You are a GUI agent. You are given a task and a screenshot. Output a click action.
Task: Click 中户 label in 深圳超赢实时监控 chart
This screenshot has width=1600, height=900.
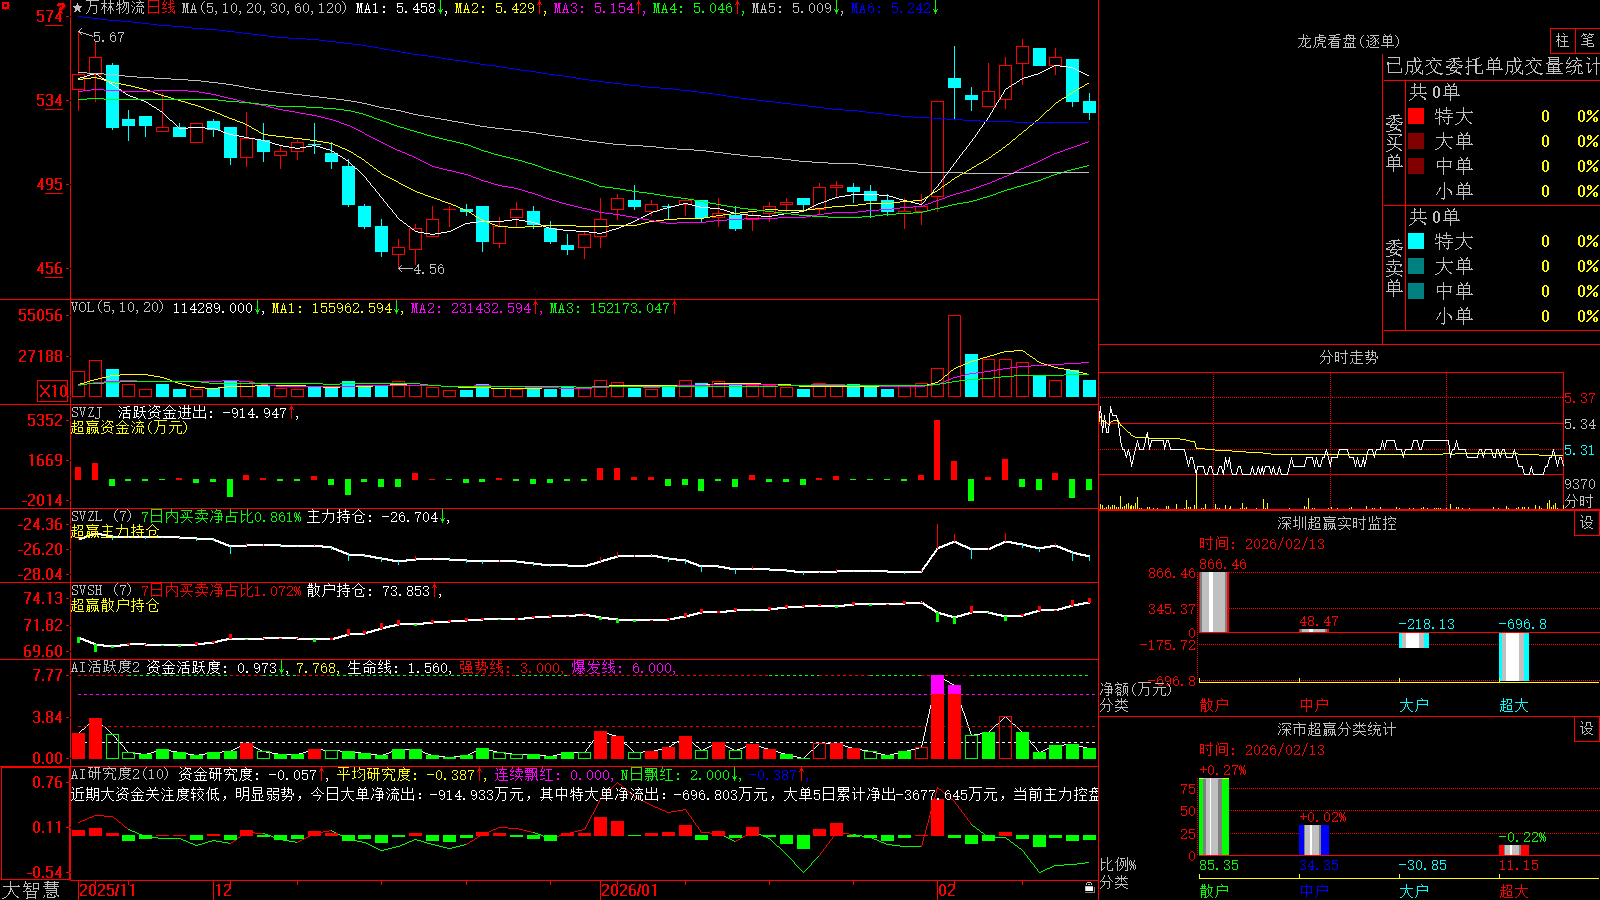1314,705
